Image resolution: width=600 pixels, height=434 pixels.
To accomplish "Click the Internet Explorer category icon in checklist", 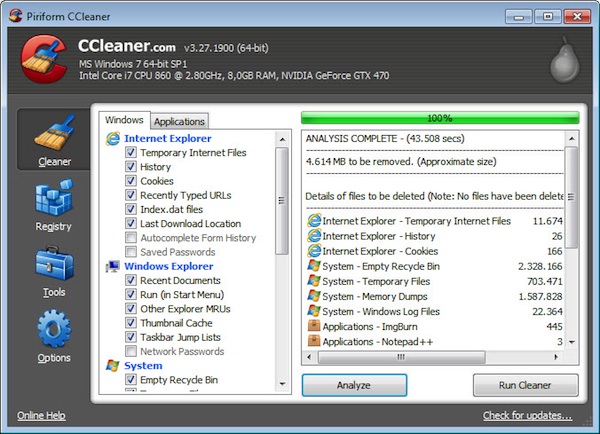I will coord(113,139).
